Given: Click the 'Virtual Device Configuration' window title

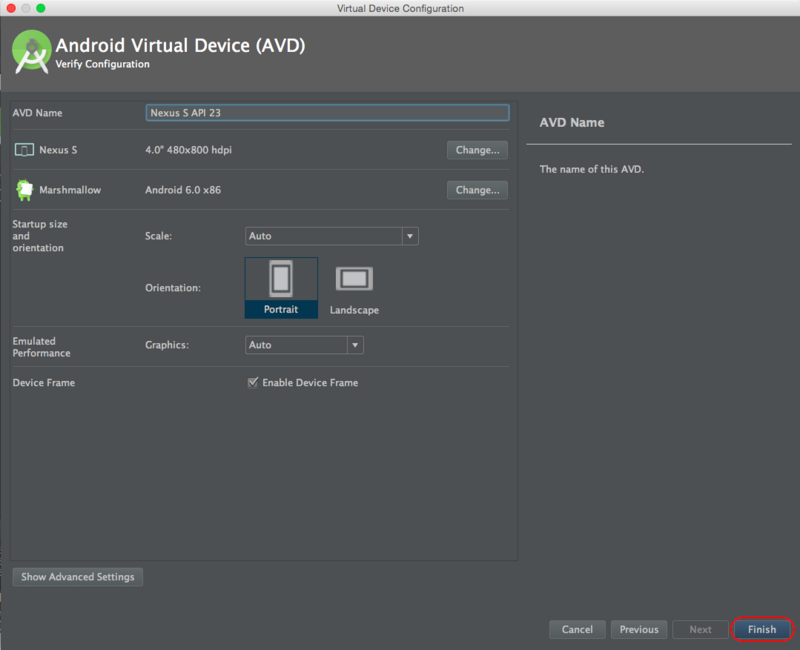Looking at the screenshot, I should [400, 8].
